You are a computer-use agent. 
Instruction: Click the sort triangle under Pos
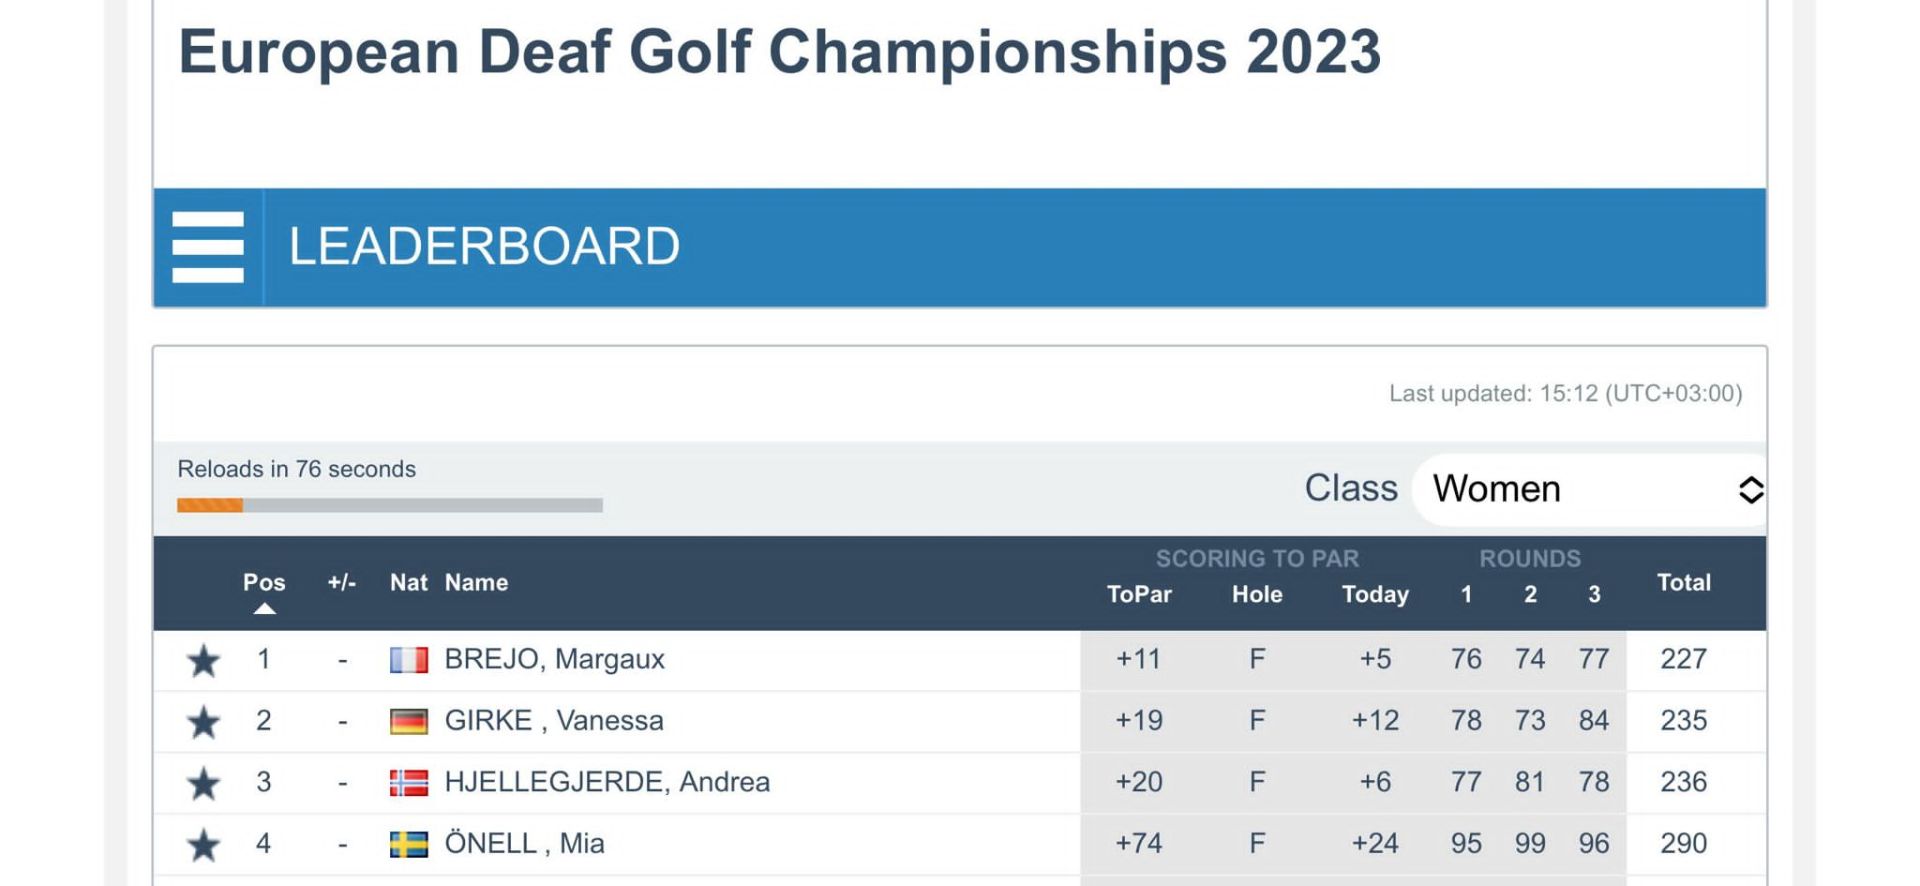(264, 608)
